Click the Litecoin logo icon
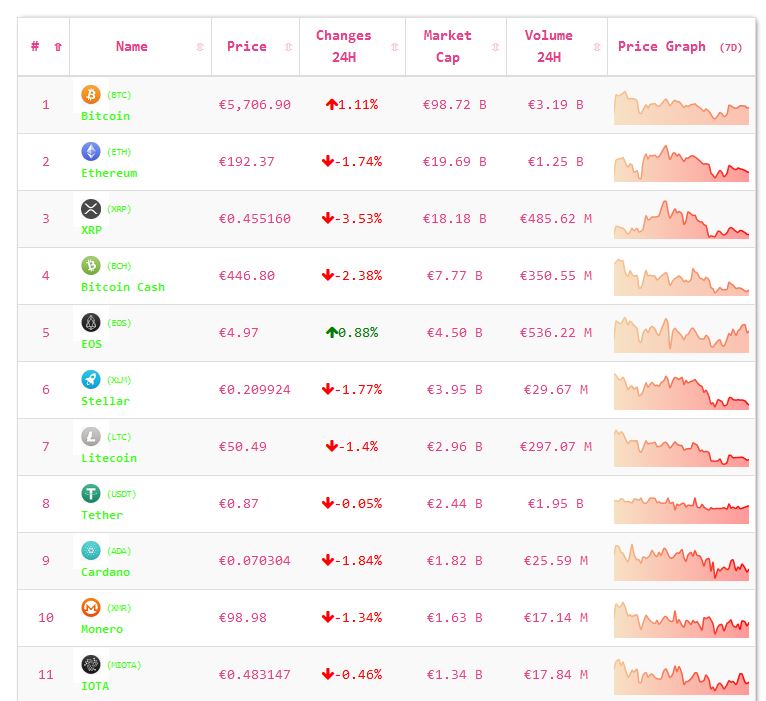Screen dimensions: 766x701 tap(91, 437)
